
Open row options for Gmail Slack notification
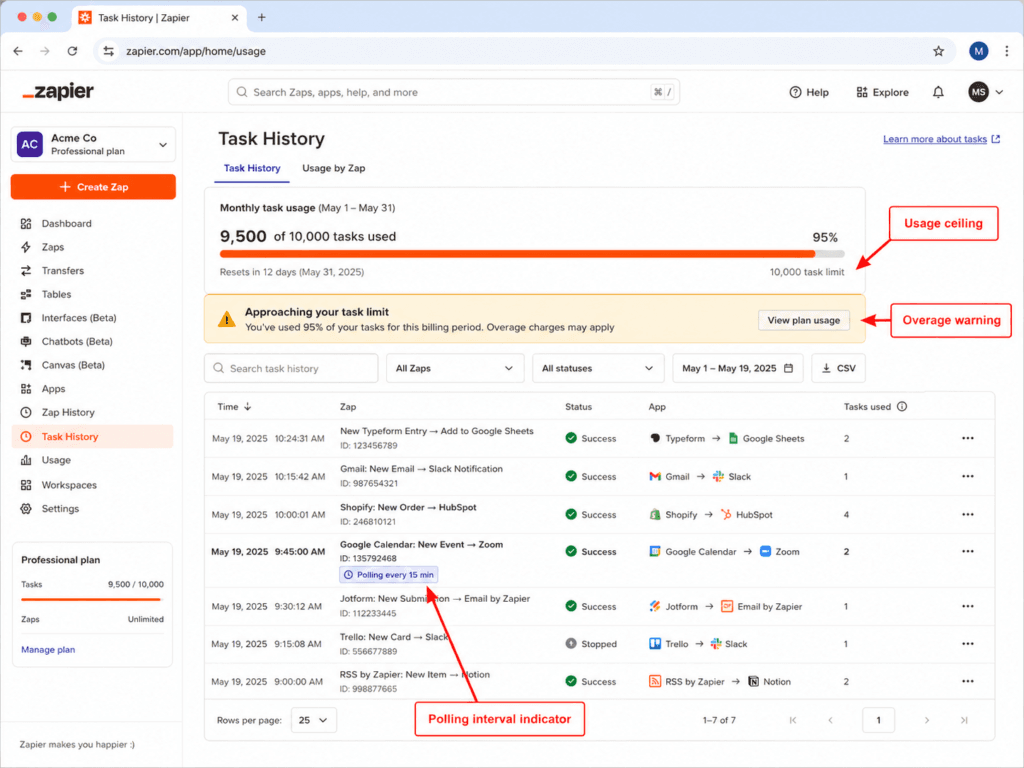coord(967,476)
